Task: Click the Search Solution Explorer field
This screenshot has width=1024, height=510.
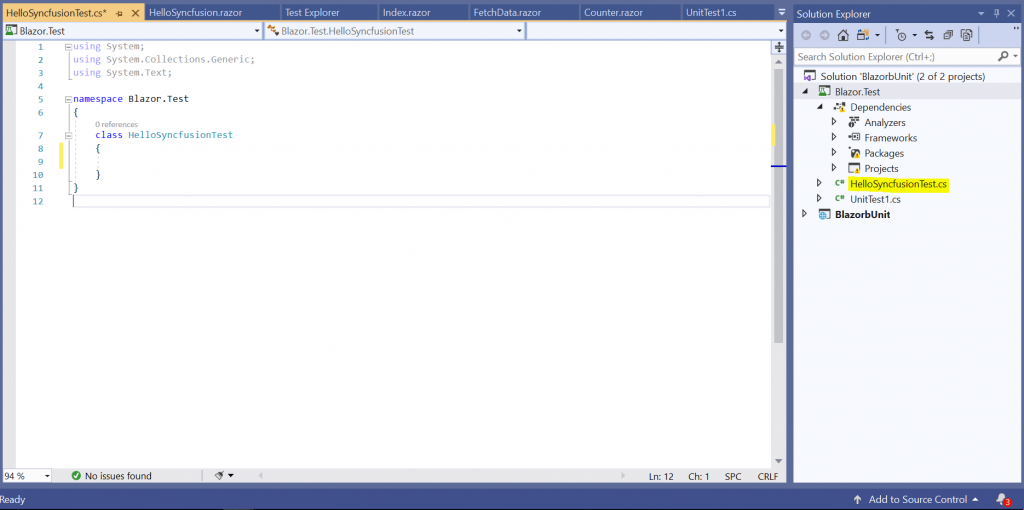Action: tap(895, 57)
